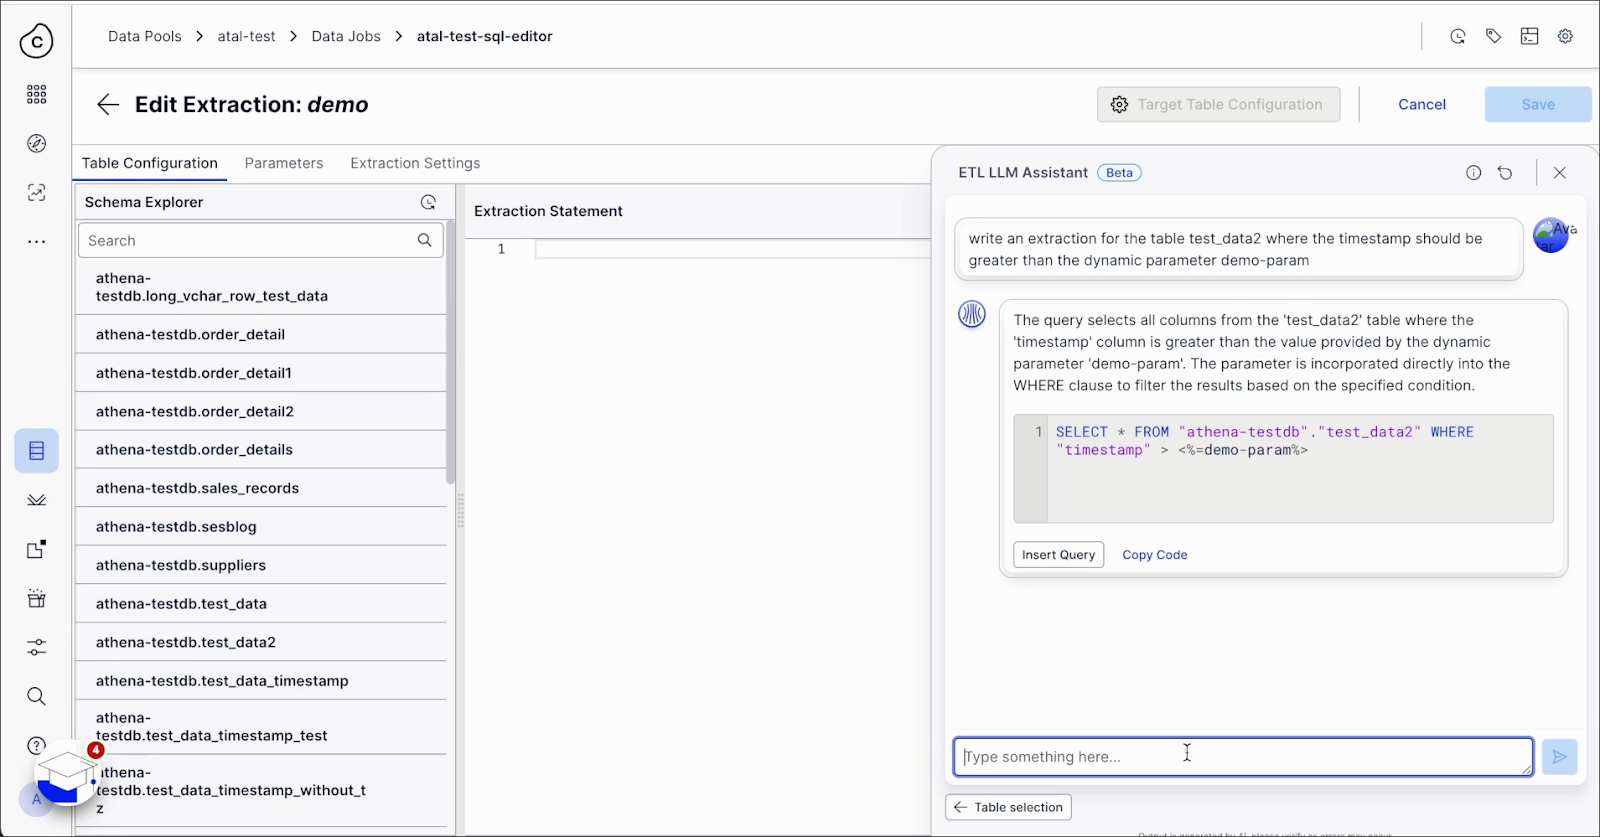Screen dimensions: 1600x837
Task: Click the scan frame icon in sidebar
Action: click(36, 192)
